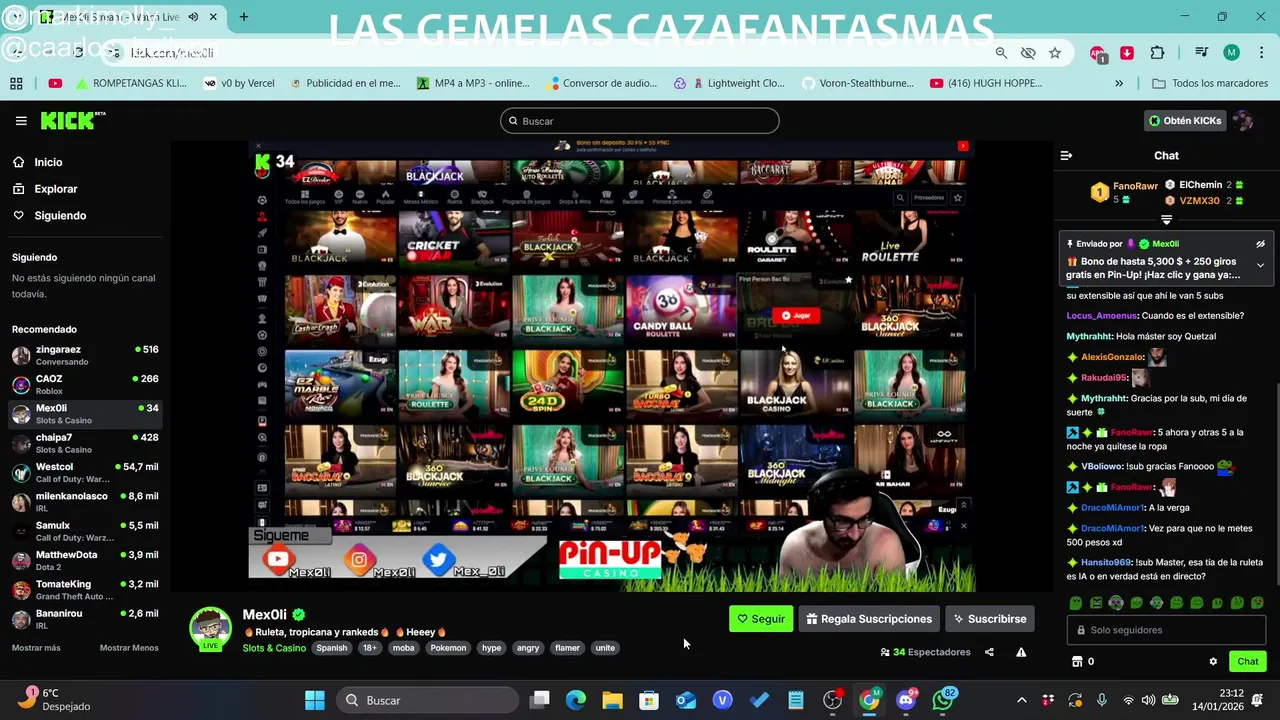
Task: Select the Spanish language tag
Action: click(x=332, y=648)
